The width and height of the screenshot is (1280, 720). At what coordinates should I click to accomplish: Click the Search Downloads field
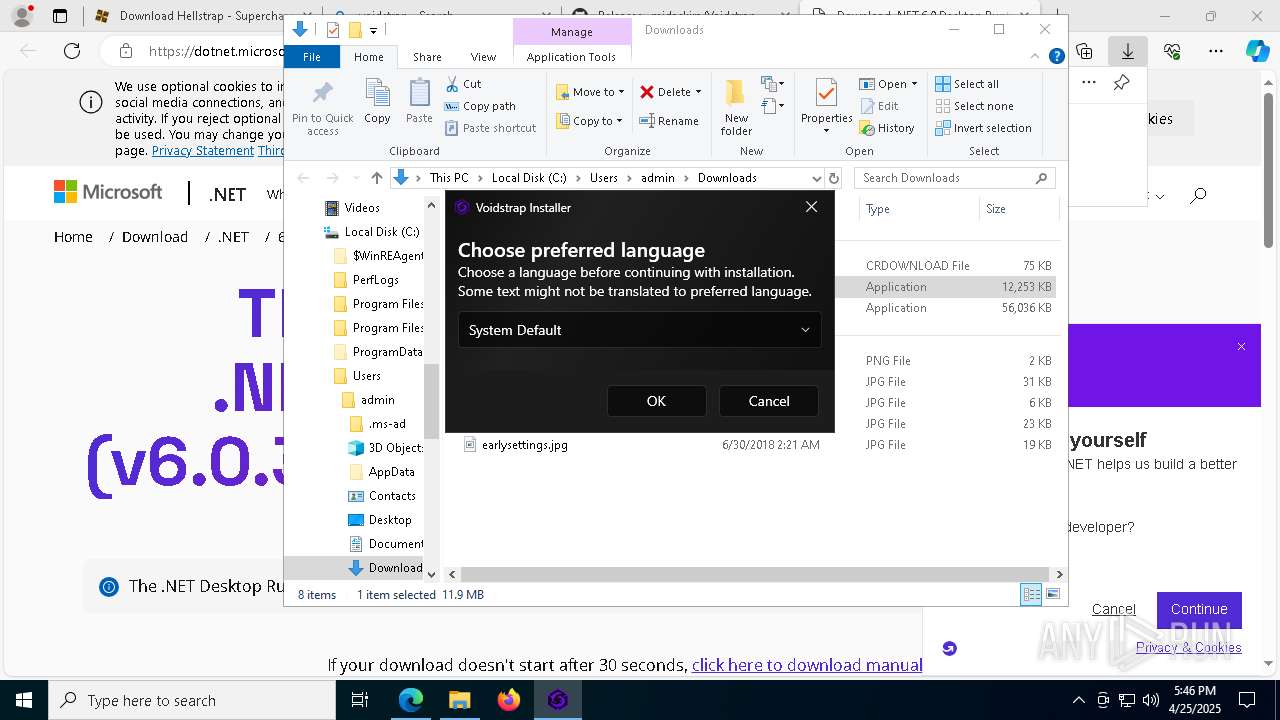click(955, 178)
